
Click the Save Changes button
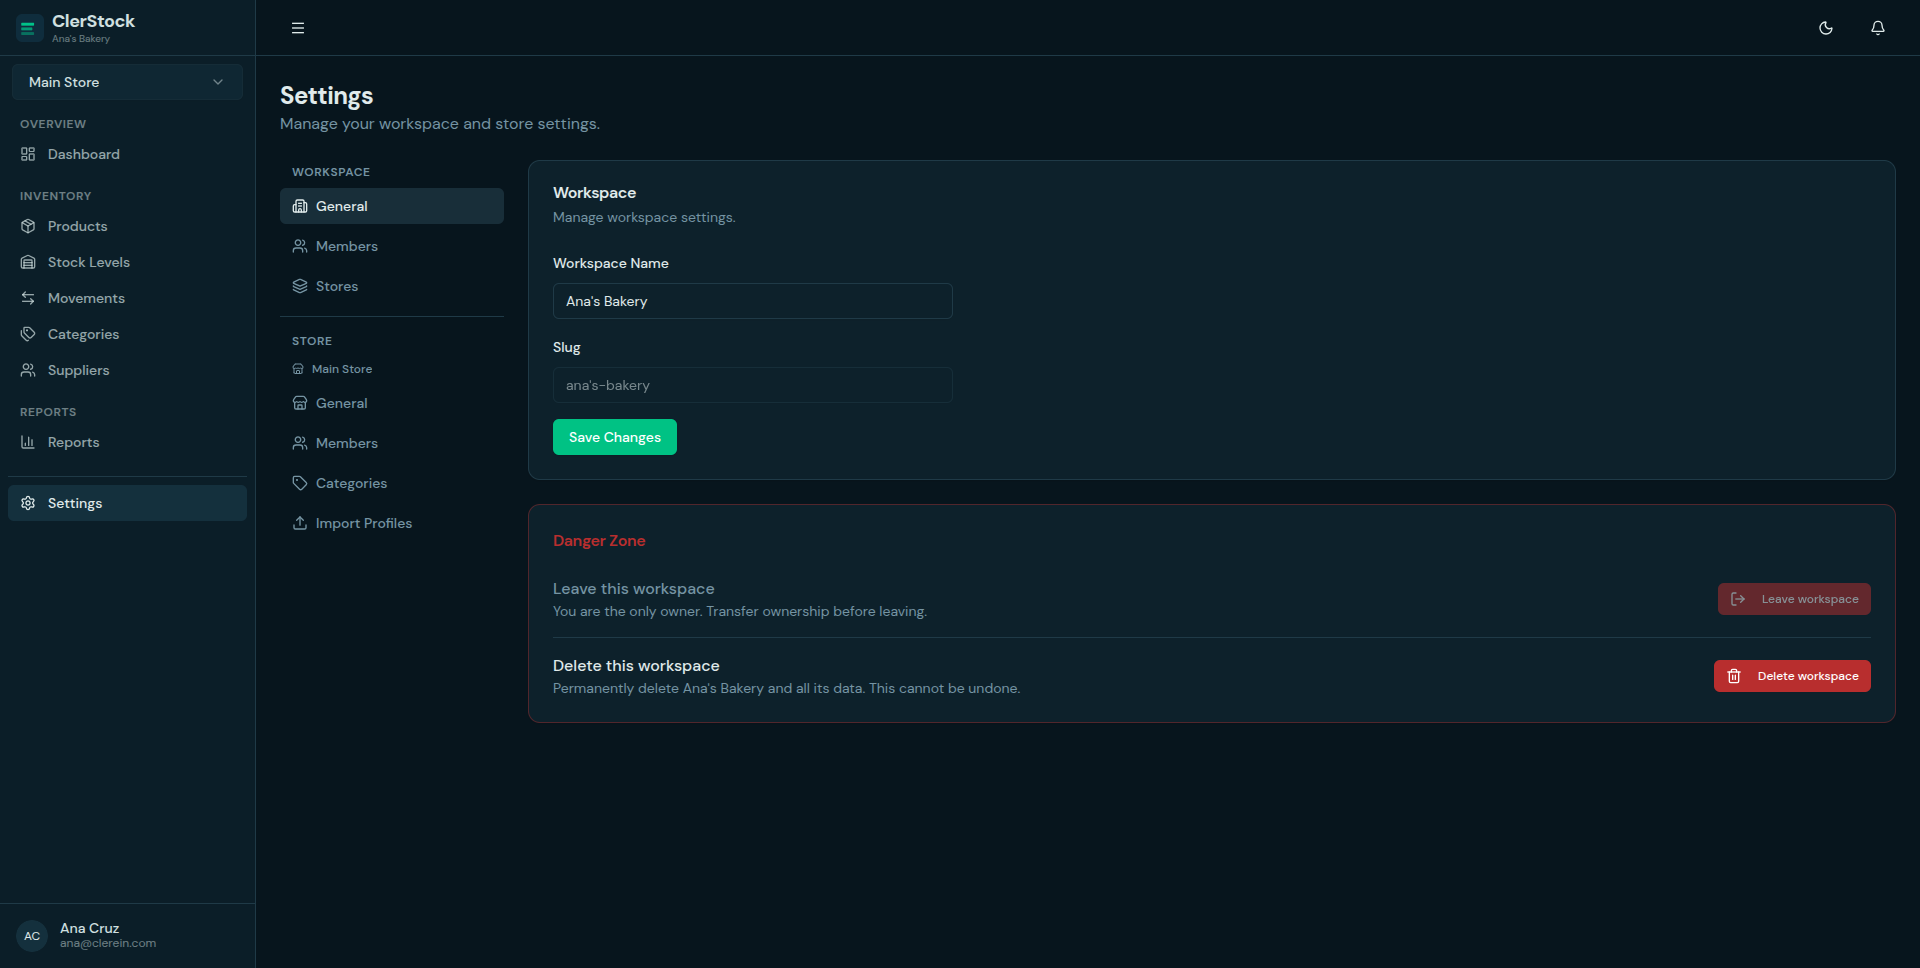click(x=614, y=437)
